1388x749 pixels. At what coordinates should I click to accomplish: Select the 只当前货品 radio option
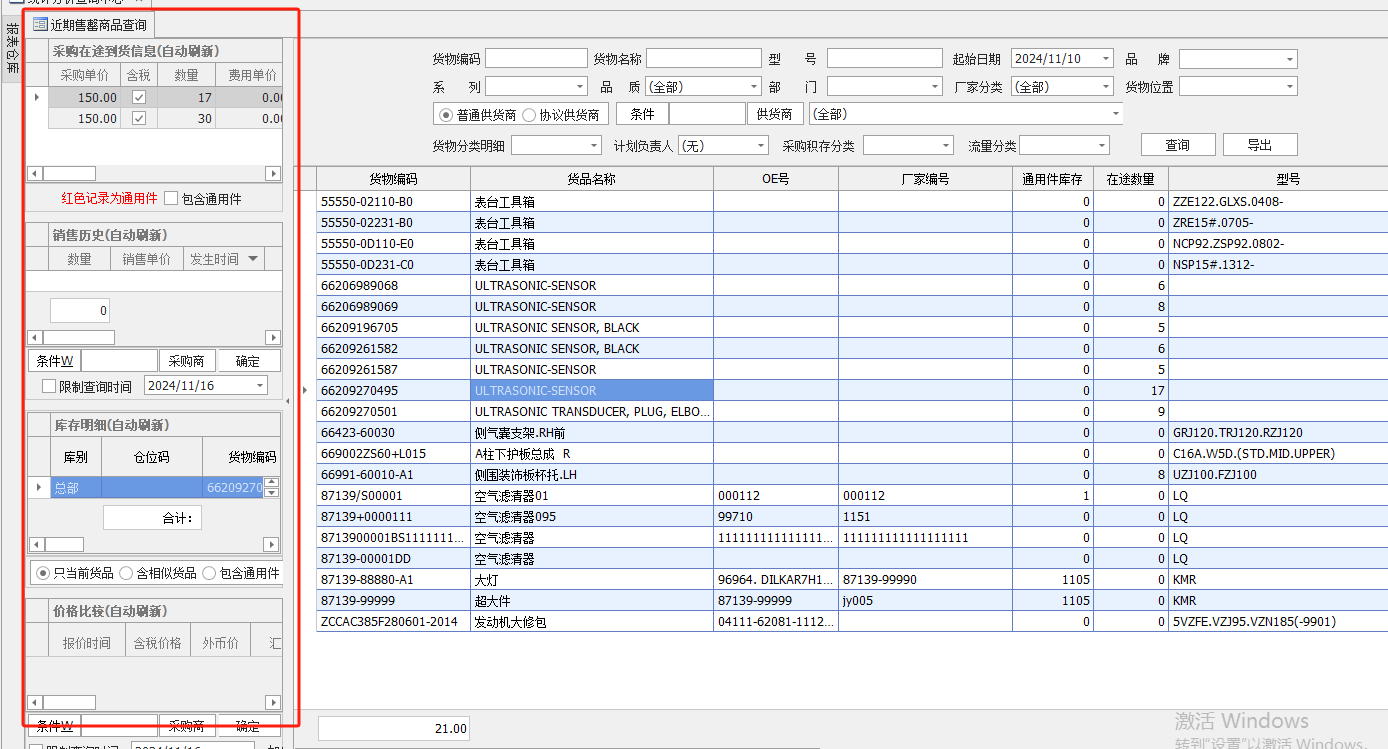pyautogui.click(x=42, y=573)
